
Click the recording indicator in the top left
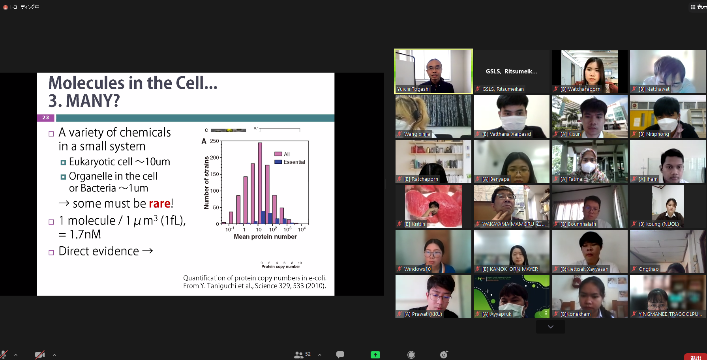click(5, 7)
